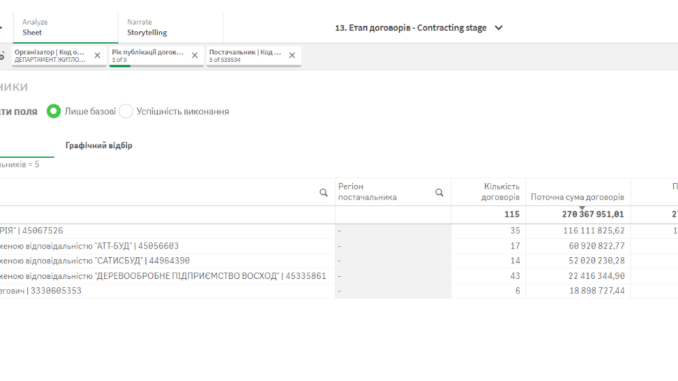Remove the Організатор selection filter
678x381 pixels.
pos(97,55)
